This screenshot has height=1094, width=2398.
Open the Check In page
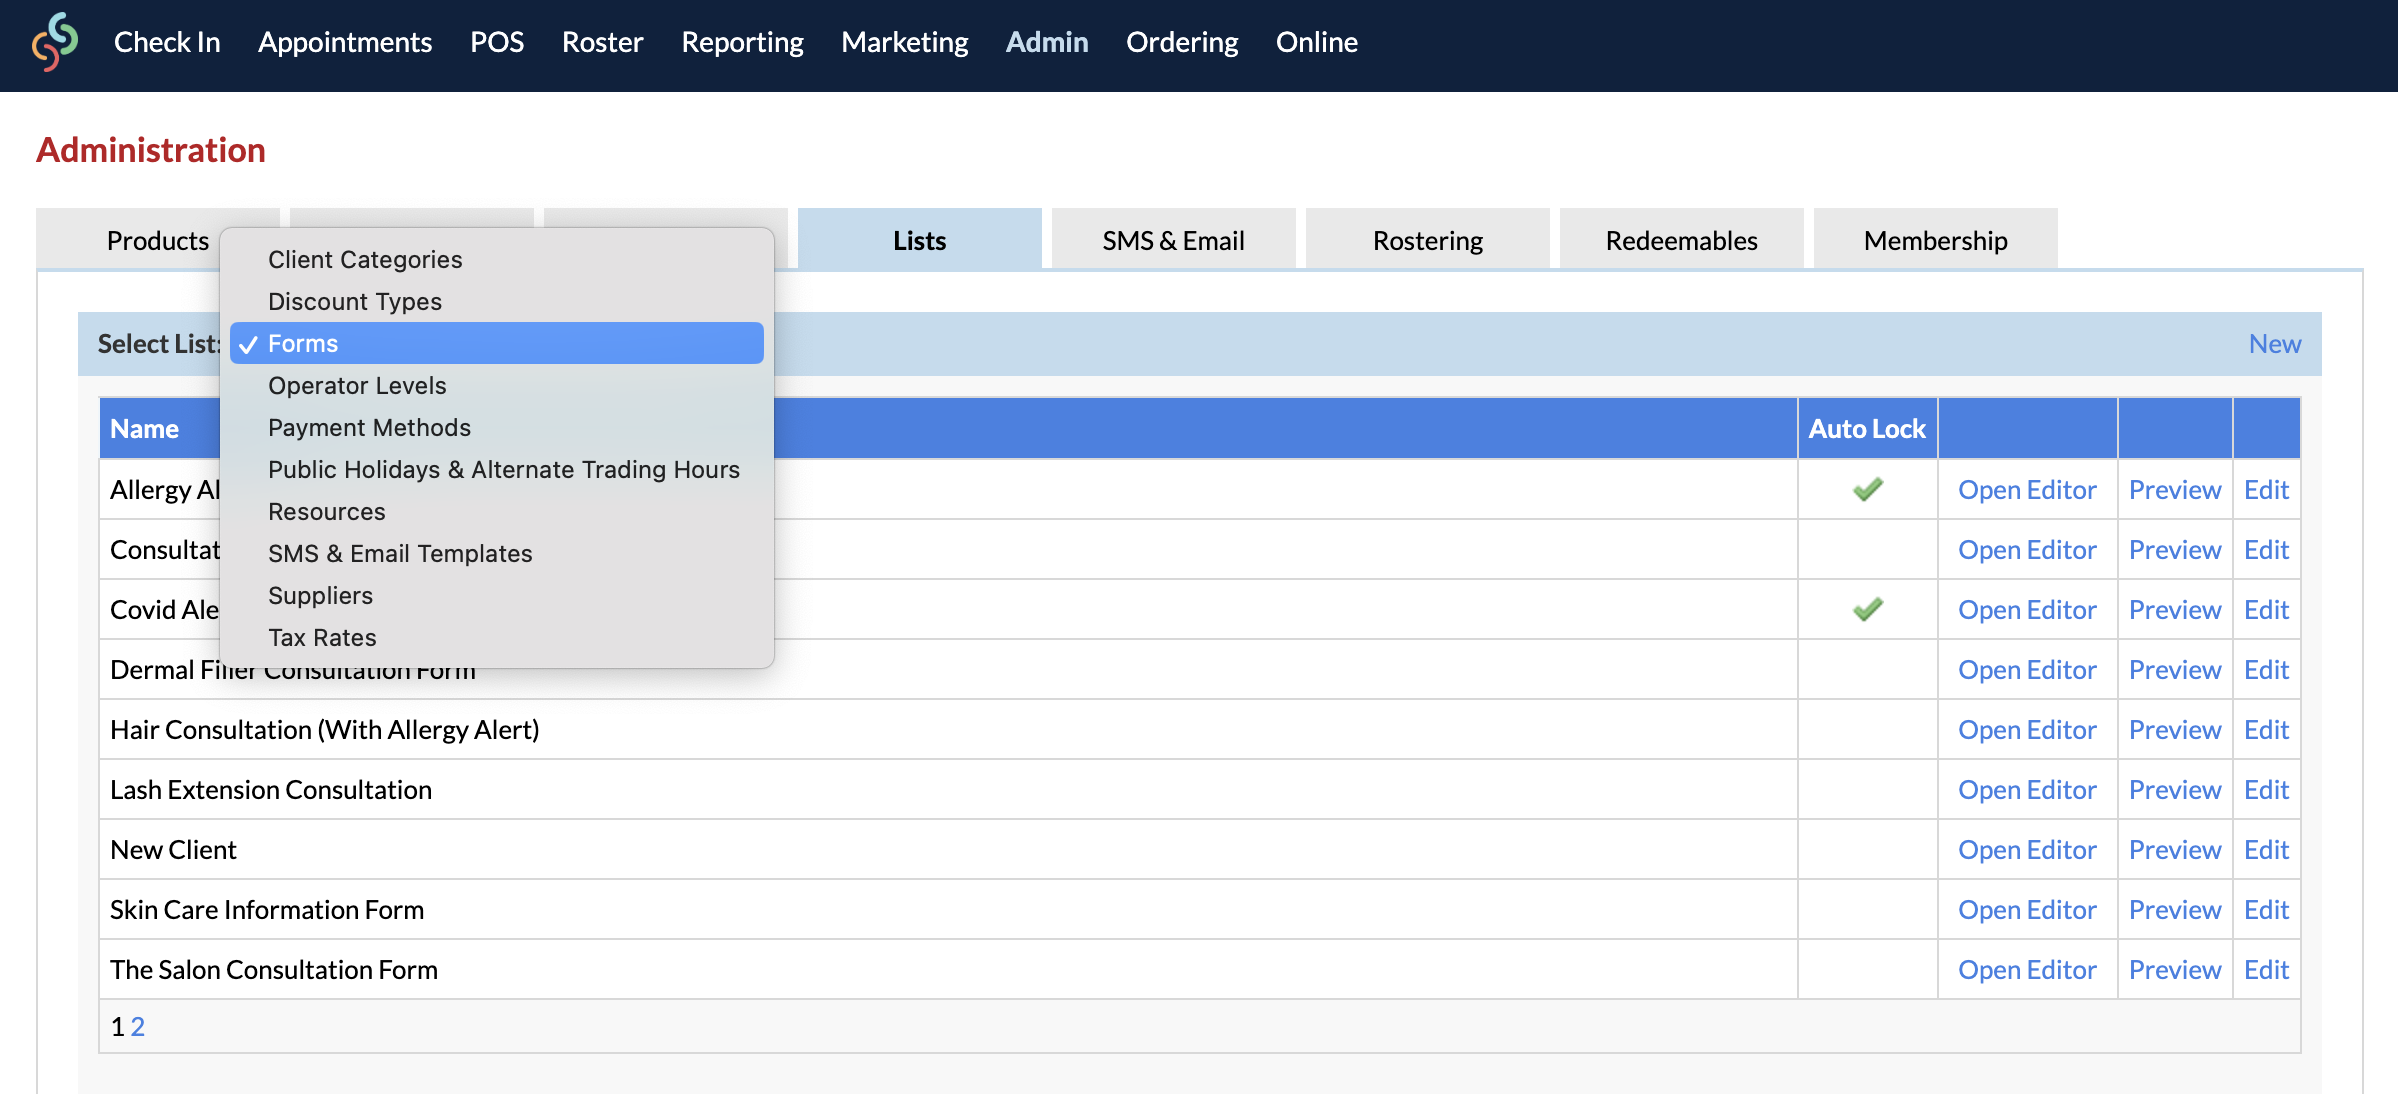(167, 42)
